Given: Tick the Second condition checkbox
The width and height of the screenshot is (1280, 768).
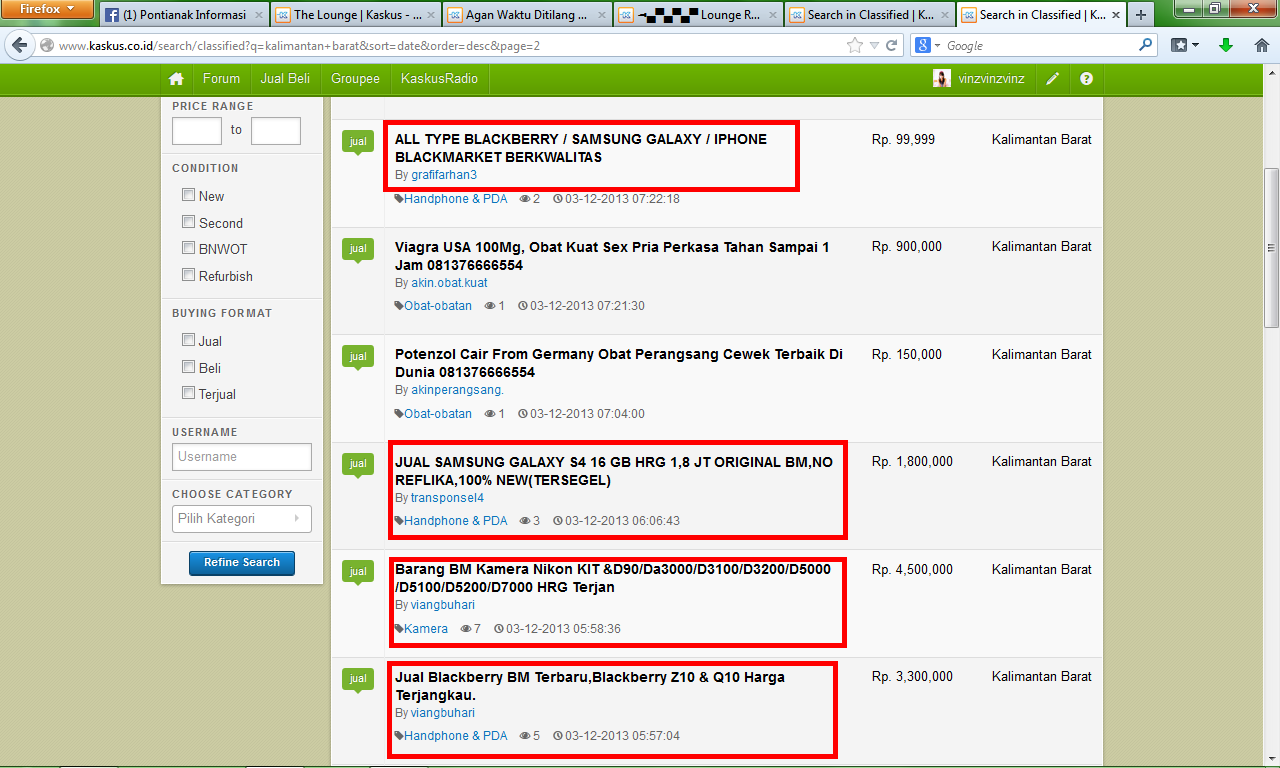Looking at the screenshot, I should tap(188, 222).
